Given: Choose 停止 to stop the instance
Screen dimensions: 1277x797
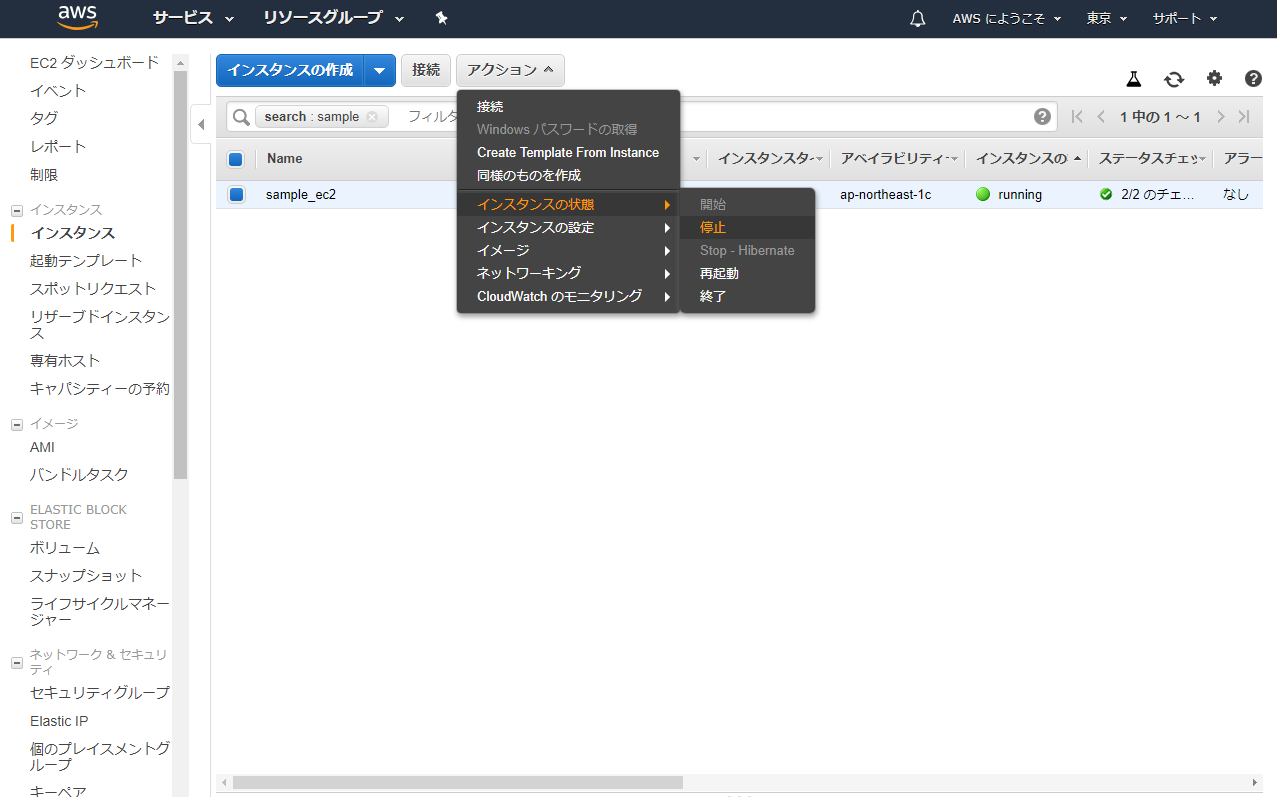Looking at the screenshot, I should pos(748,227).
